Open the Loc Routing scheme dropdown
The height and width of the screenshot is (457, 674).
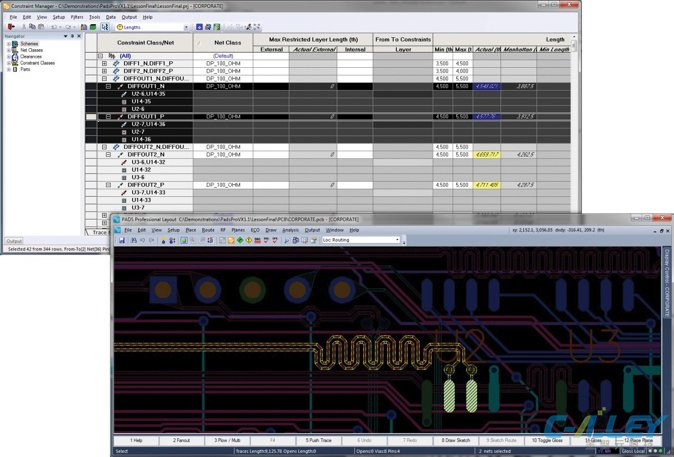point(397,240)
